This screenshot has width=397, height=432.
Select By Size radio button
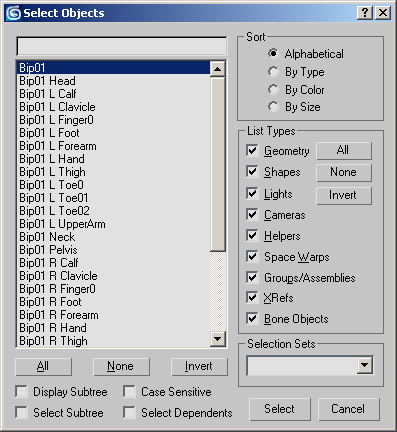pyautogui.click(x=273, y=107)
